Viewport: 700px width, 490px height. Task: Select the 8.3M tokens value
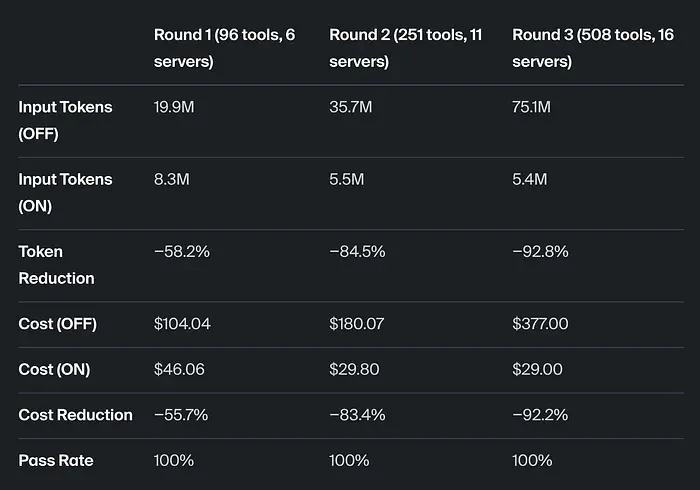pos(171,179)
